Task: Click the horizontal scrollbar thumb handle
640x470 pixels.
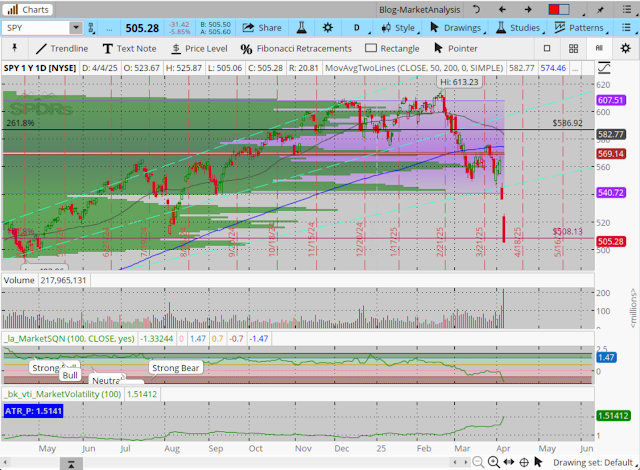Action: [71, 463]
